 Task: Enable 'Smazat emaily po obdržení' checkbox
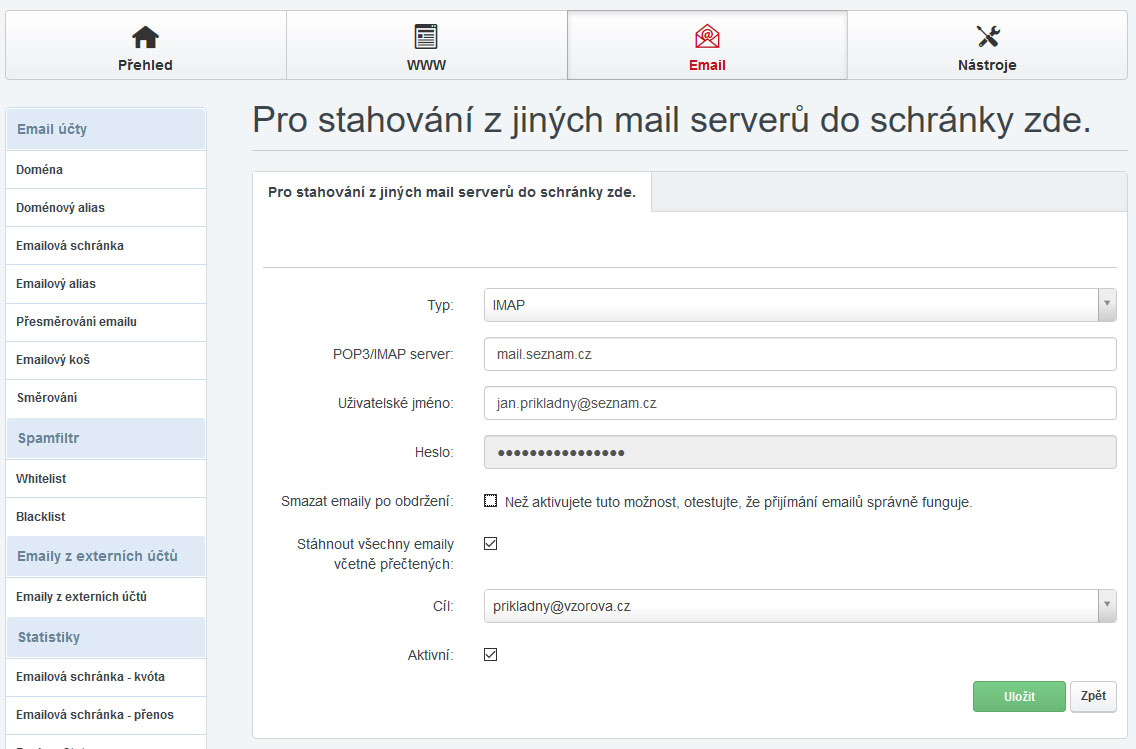(490, 501)
